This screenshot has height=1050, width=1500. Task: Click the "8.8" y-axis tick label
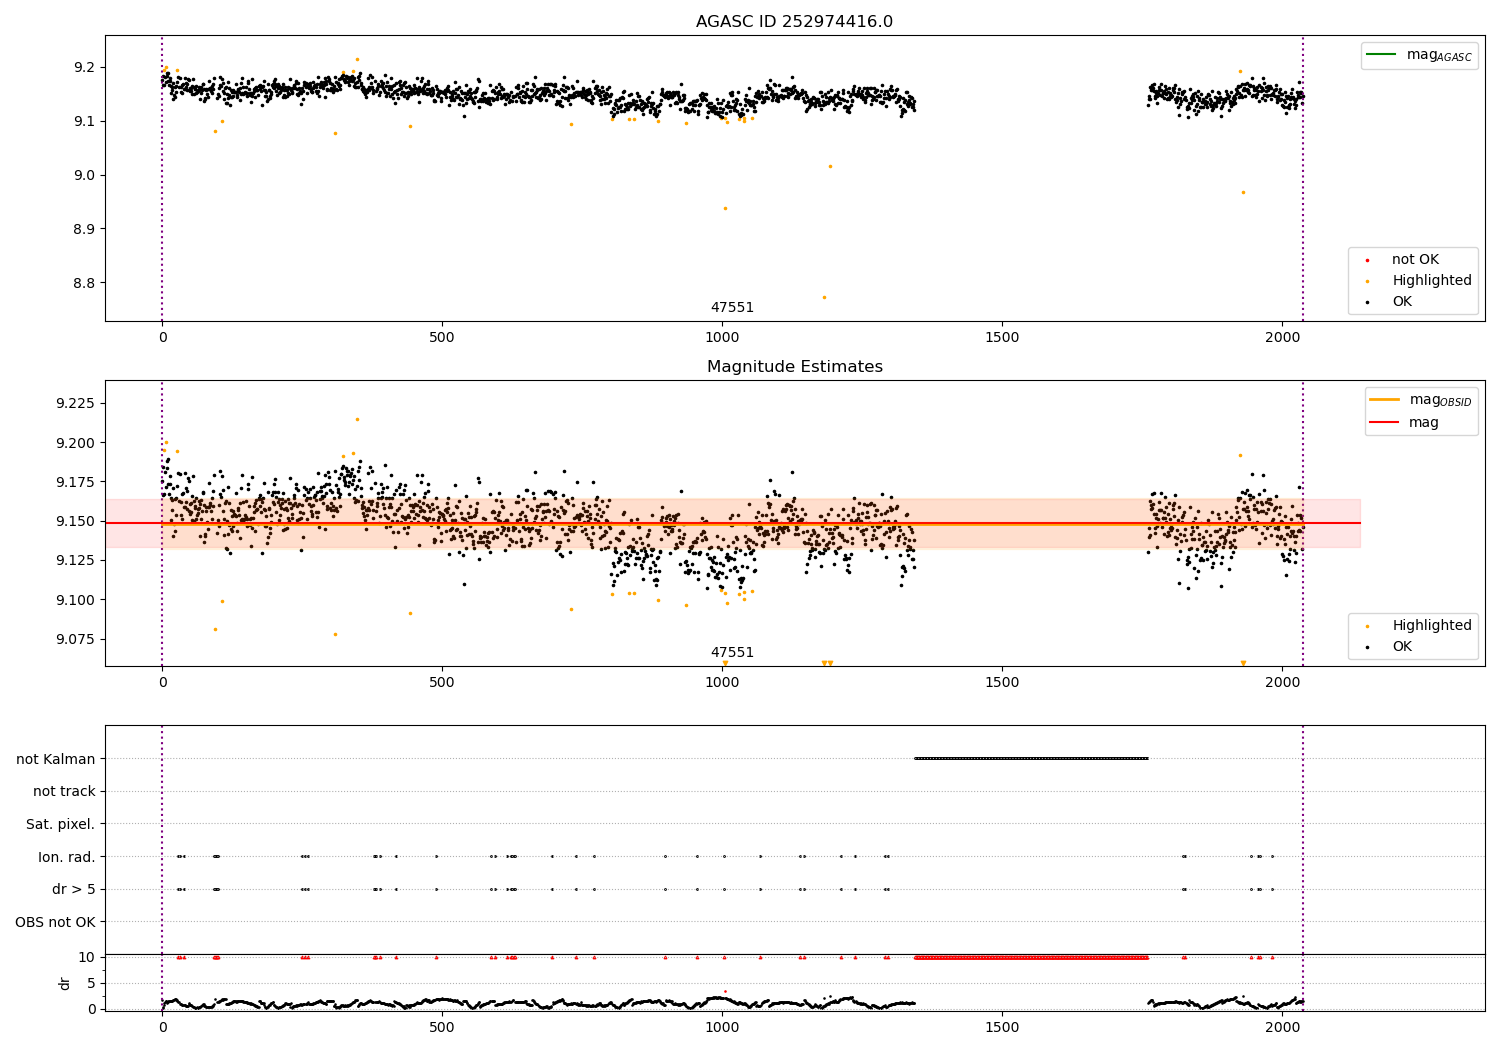coord(84,283)
